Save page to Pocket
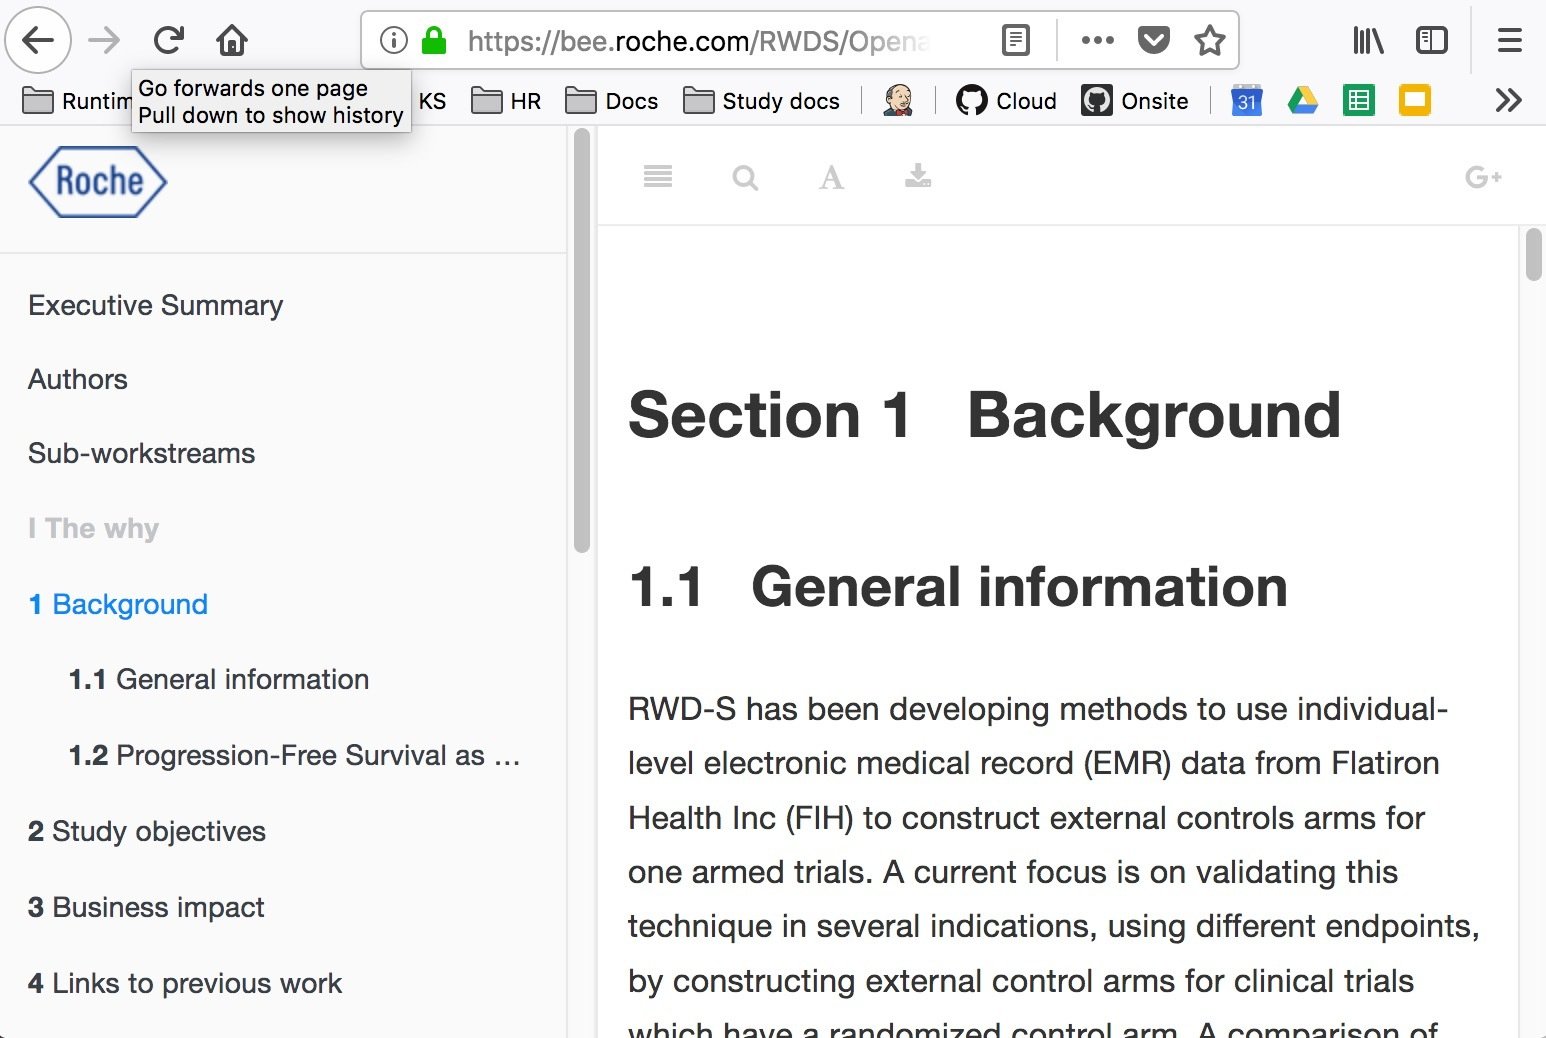 click(1153, 41)
